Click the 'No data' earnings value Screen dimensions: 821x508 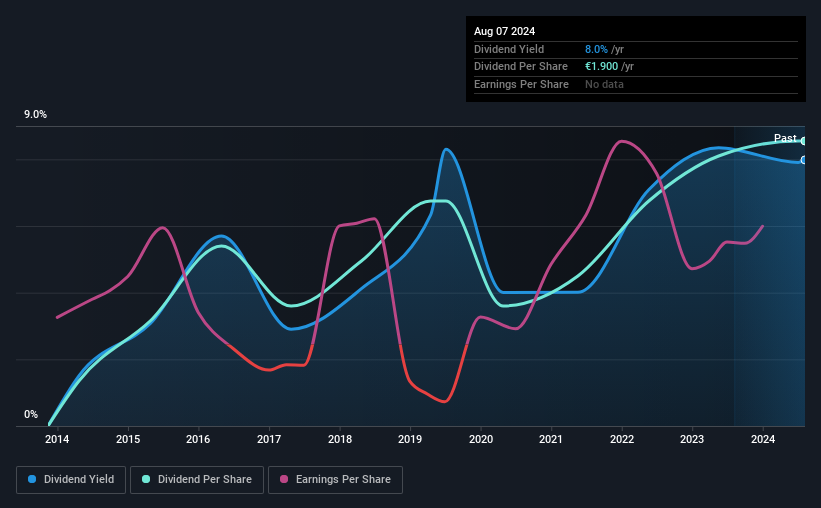(x=604, y=84)
